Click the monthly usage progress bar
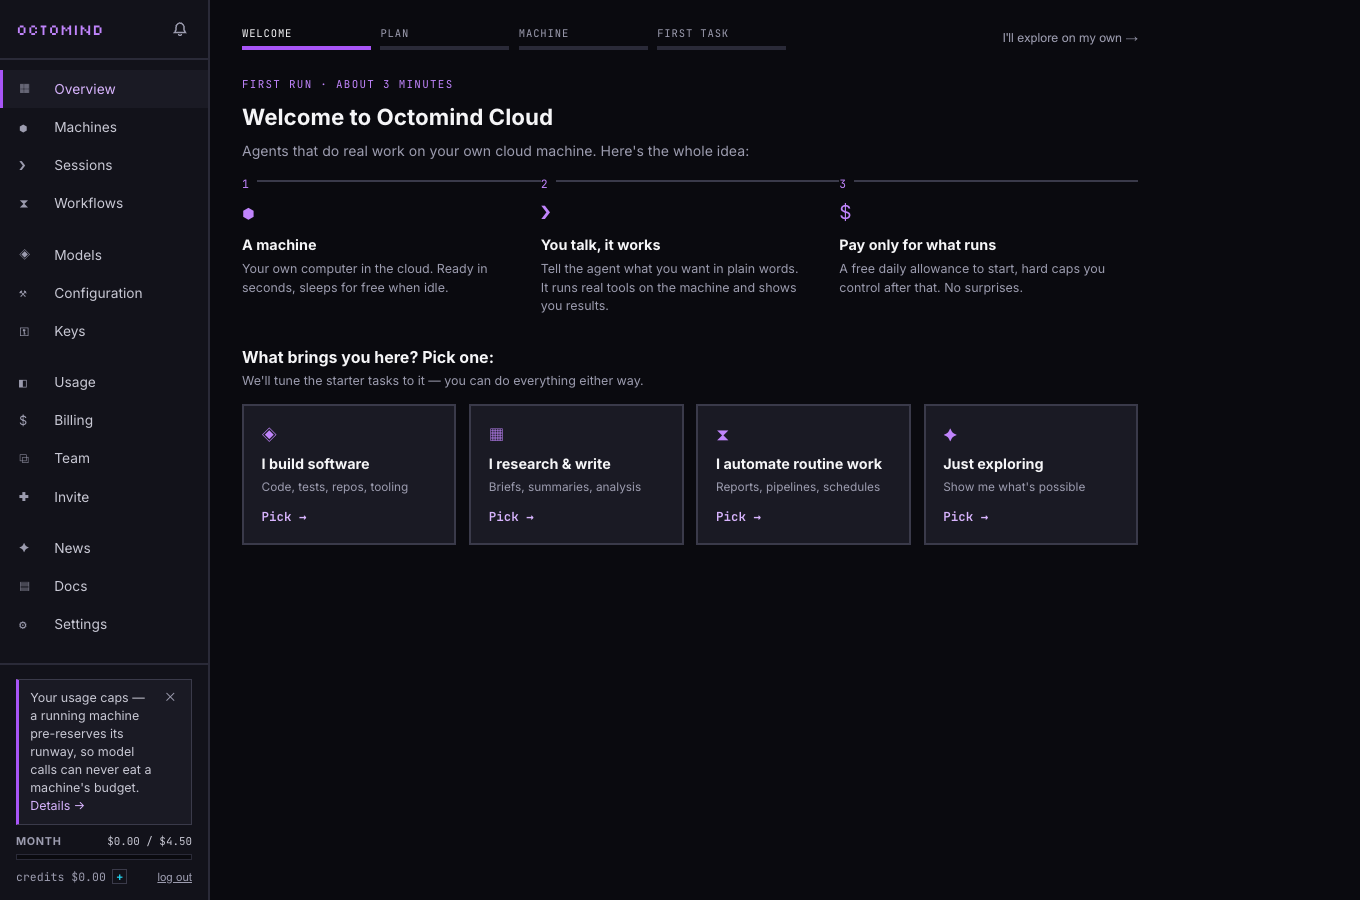This screenshot has height=900, width=1360. (104, 857)
